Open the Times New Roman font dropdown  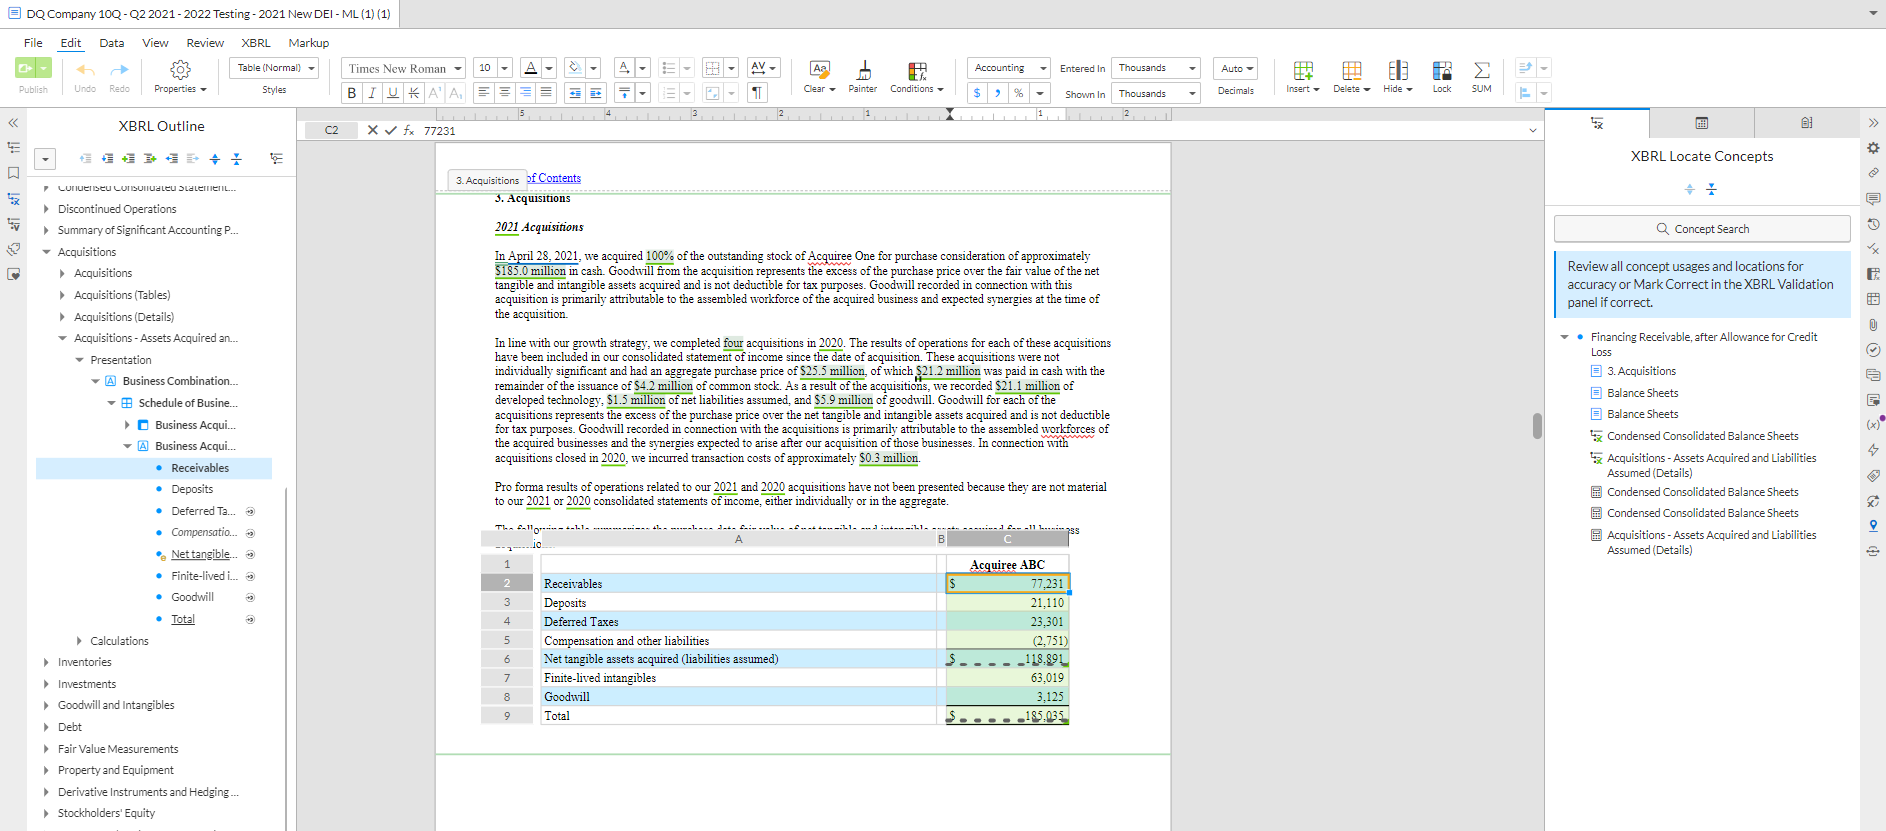click(x=403, y=68)
